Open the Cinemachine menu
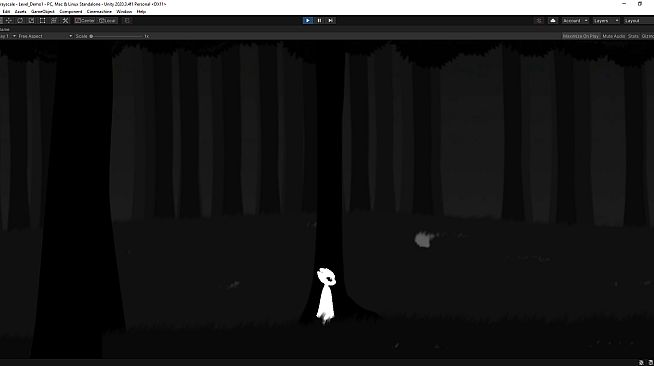 (99, 12)
